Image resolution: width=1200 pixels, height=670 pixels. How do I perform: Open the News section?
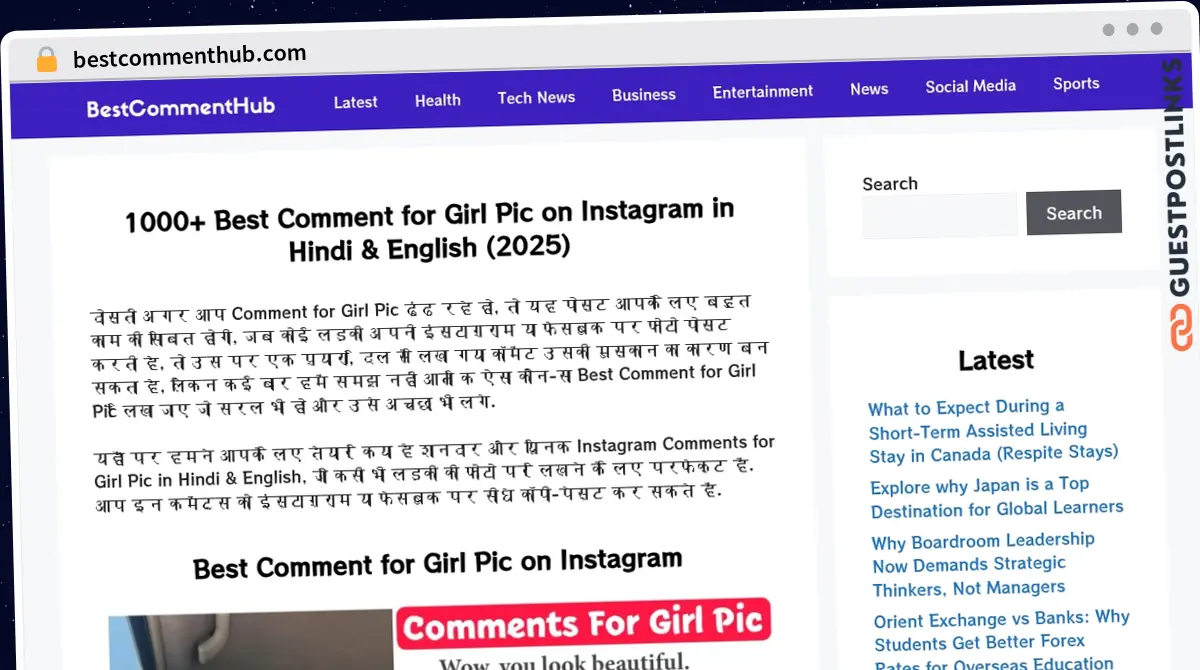click(x=868, y=89)
